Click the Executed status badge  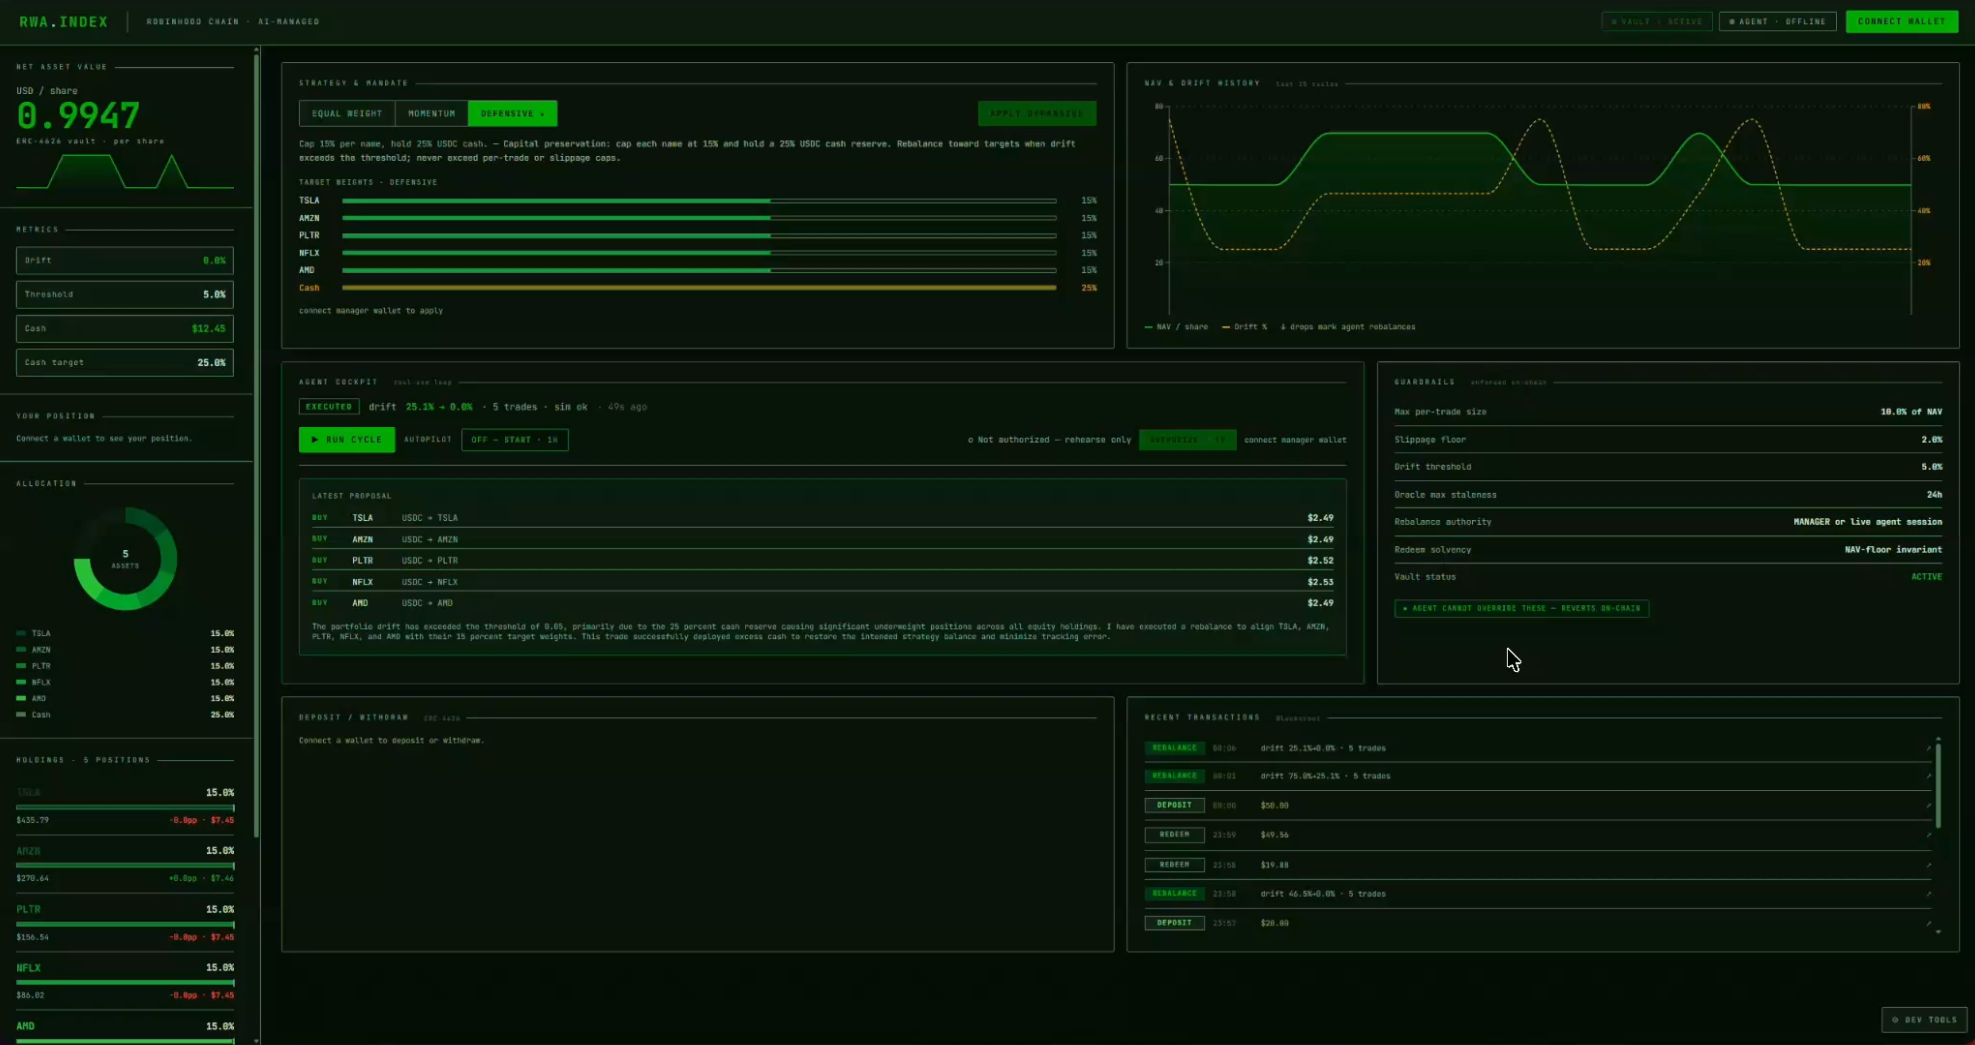click(x=328, y=406)
